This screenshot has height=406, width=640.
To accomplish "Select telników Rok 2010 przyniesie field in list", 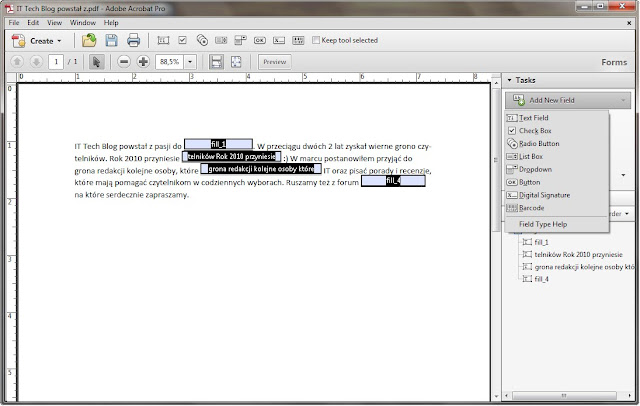I will click(x=578, y=255).
